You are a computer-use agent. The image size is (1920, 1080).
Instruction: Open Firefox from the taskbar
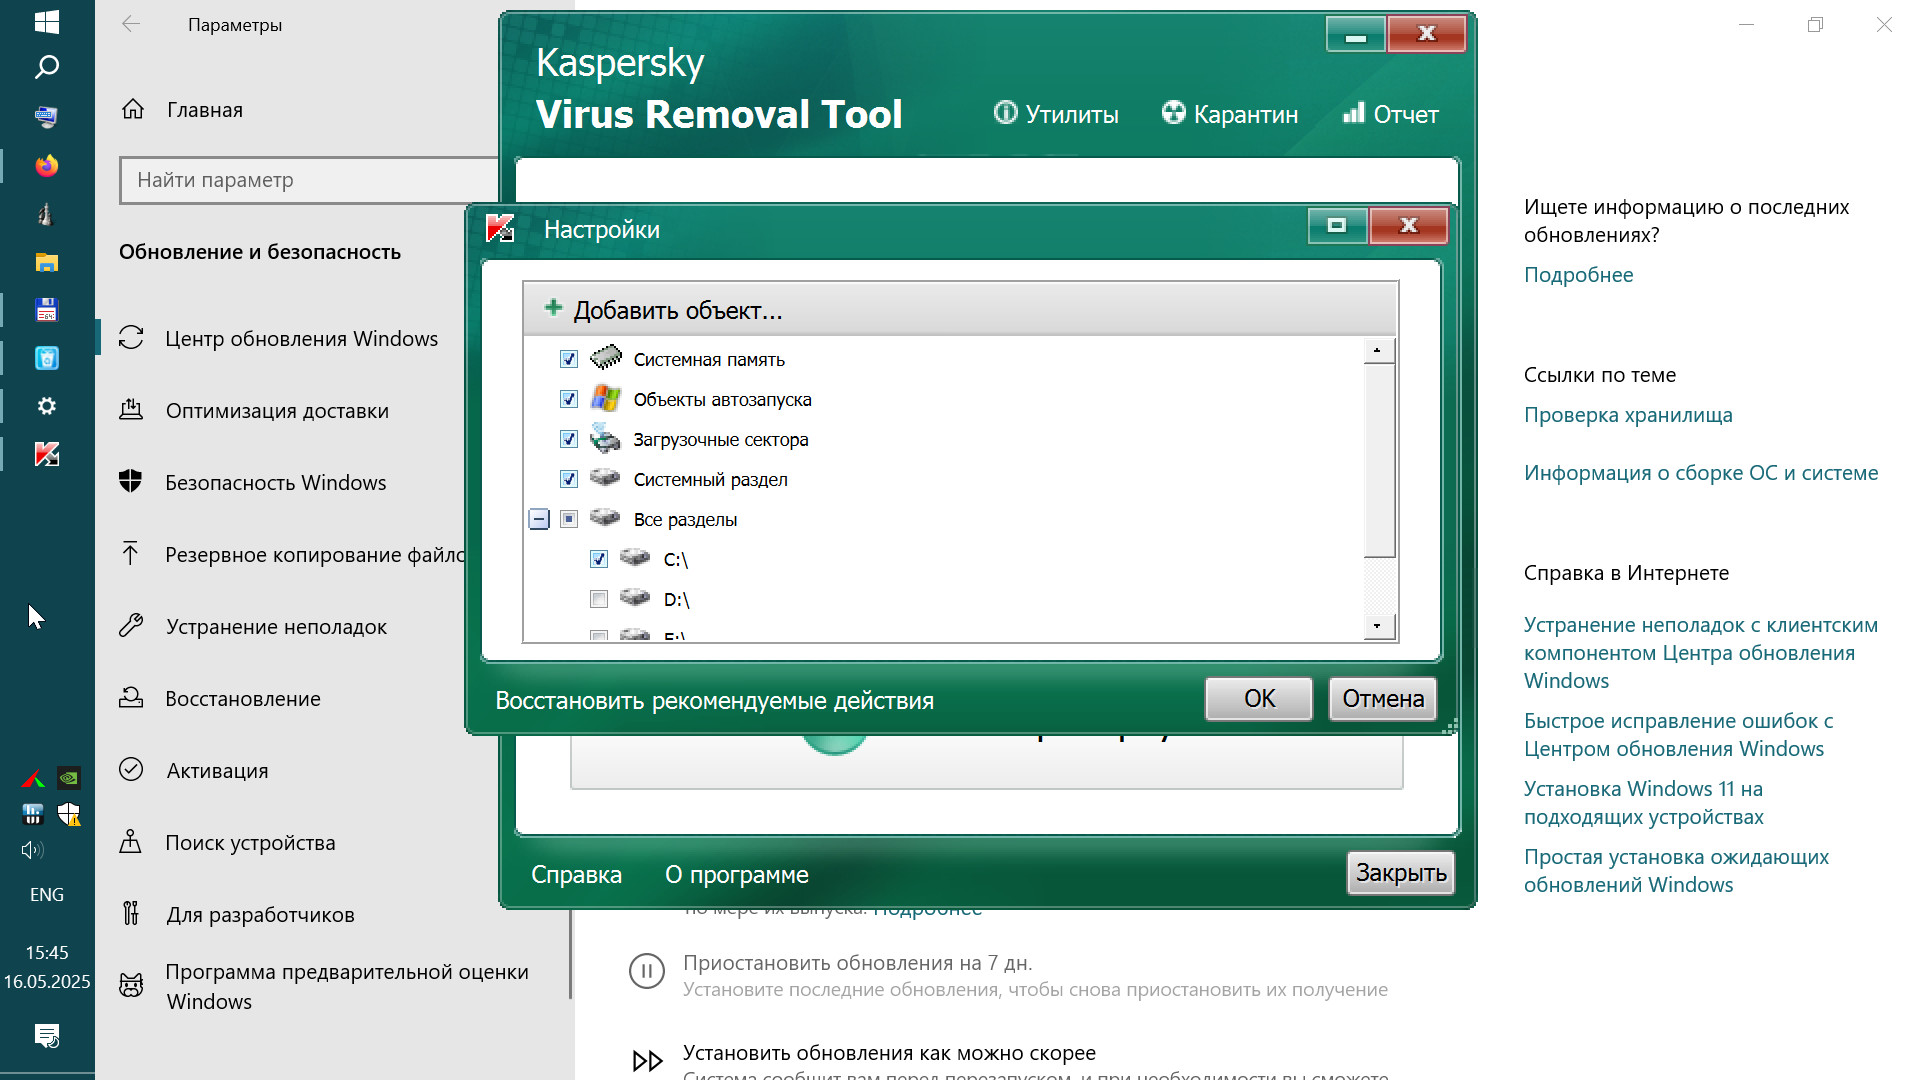[47, 166]
